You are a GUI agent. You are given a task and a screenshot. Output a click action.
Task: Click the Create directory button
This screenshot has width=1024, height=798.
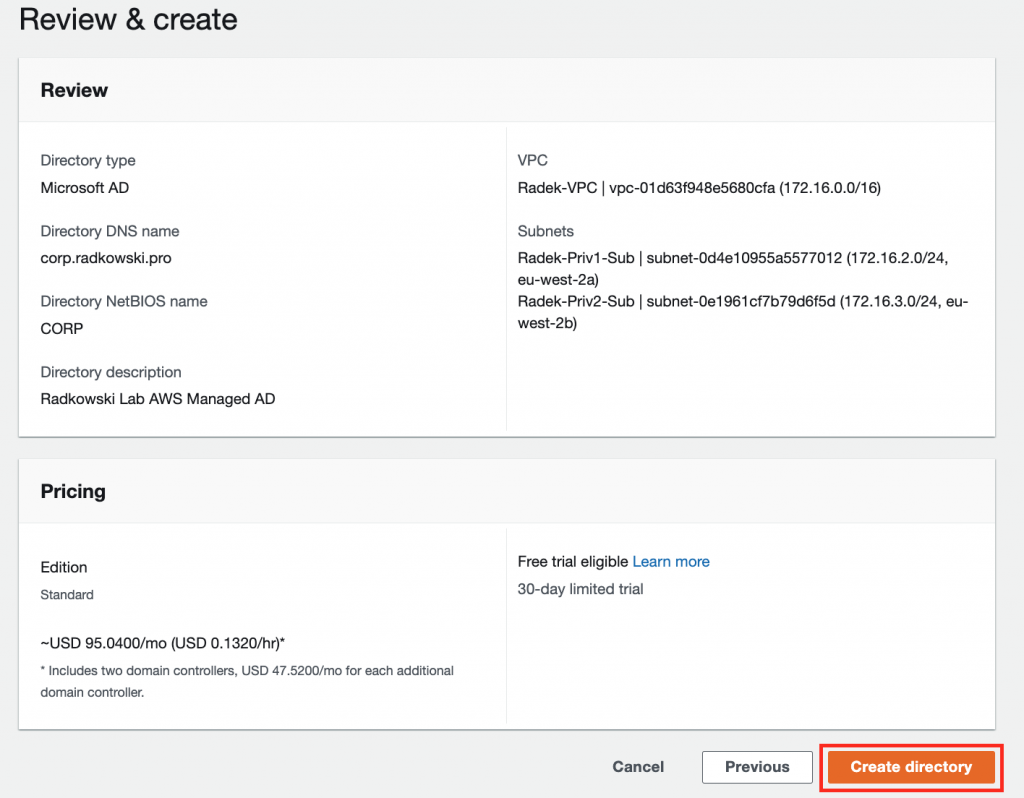tap(910, 767)
